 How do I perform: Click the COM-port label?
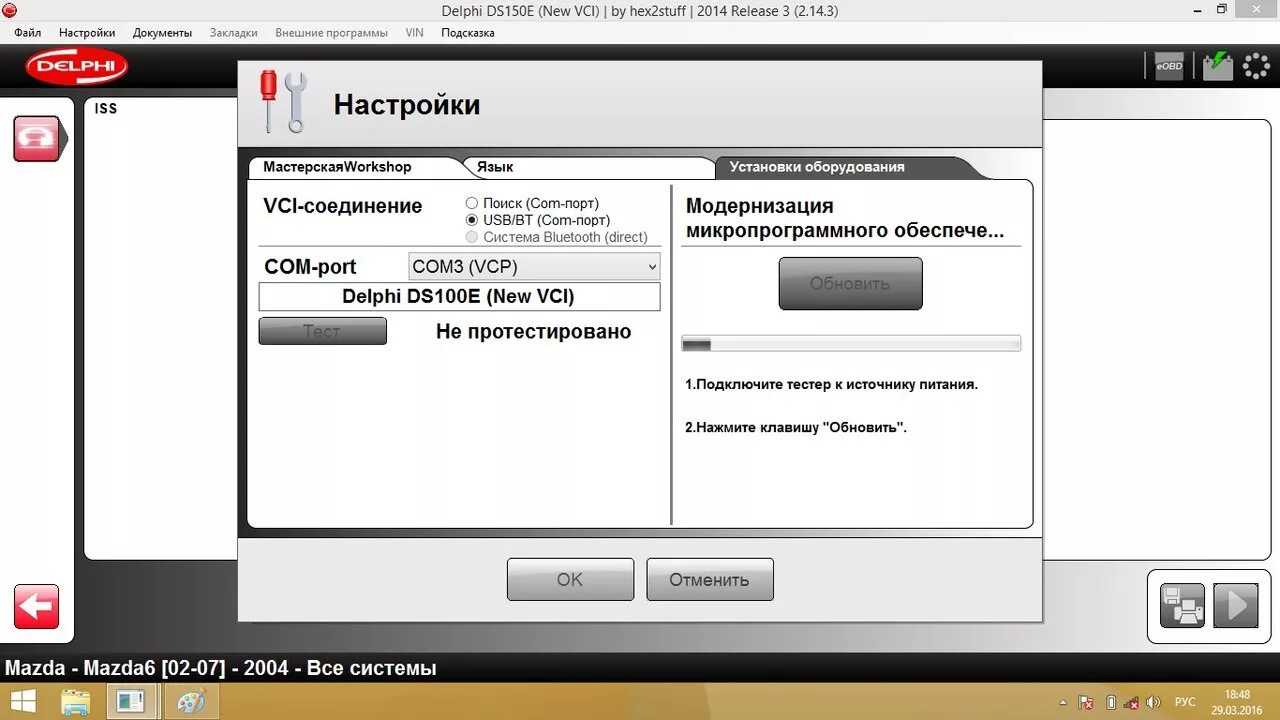click(310, 267)
